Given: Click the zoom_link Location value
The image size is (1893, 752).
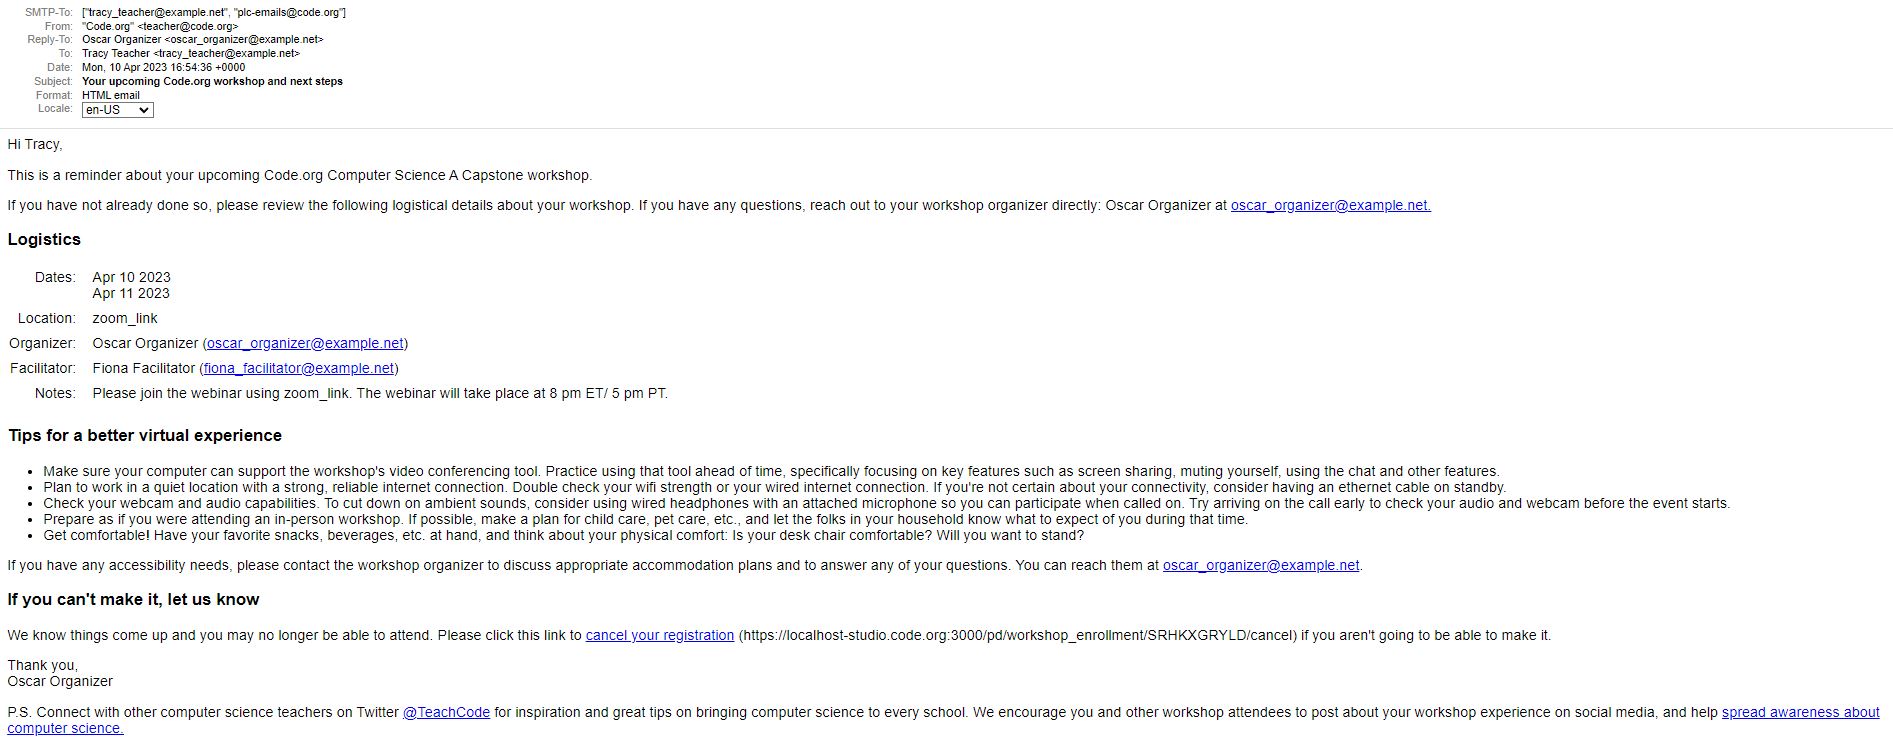Looking at the screenshot, I should click(125, 318).
